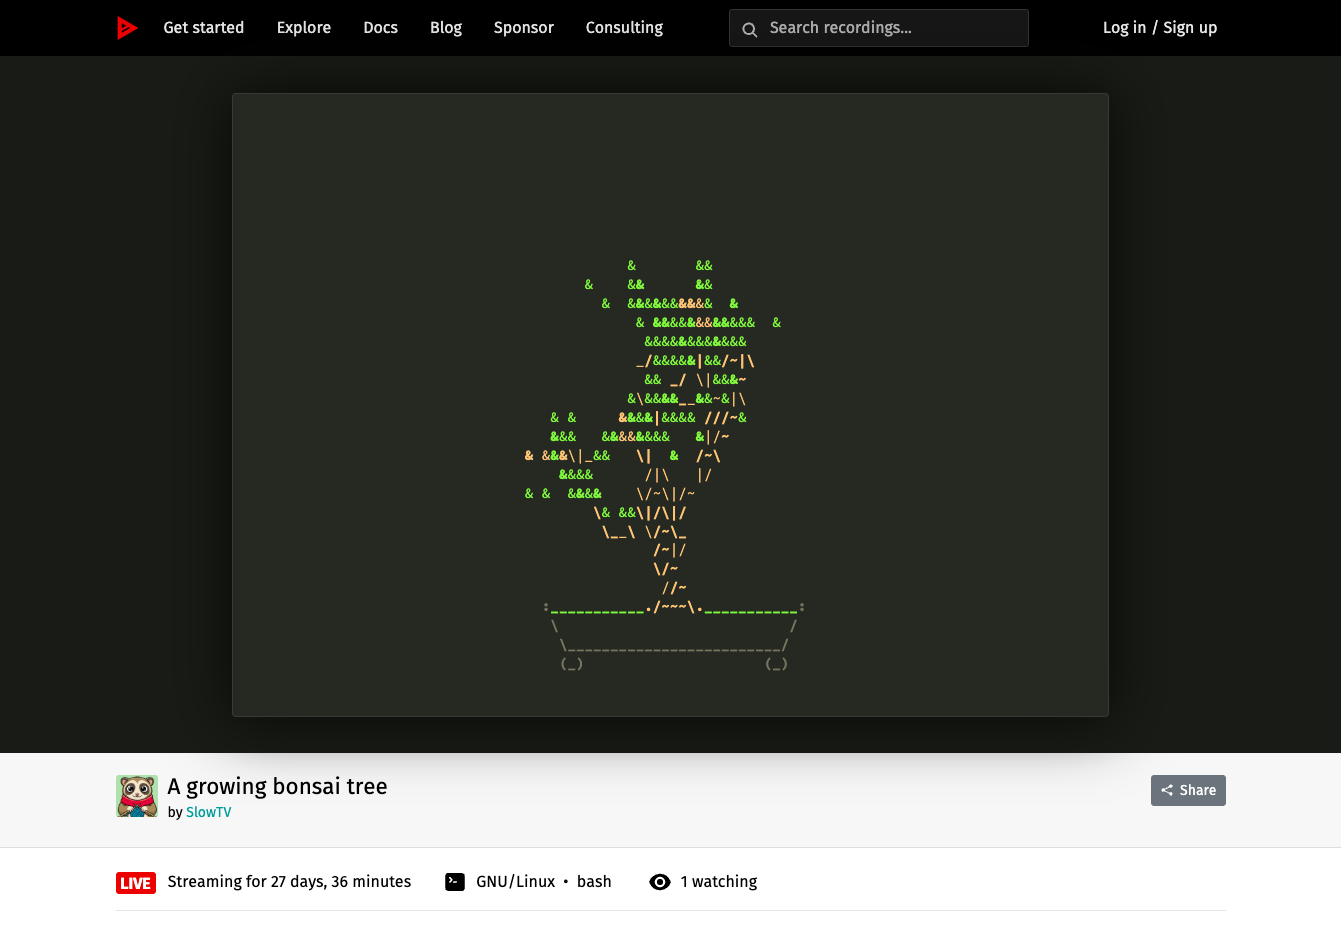
Task: Click Log in / Sign up
Action: (x=1160, y=28)
